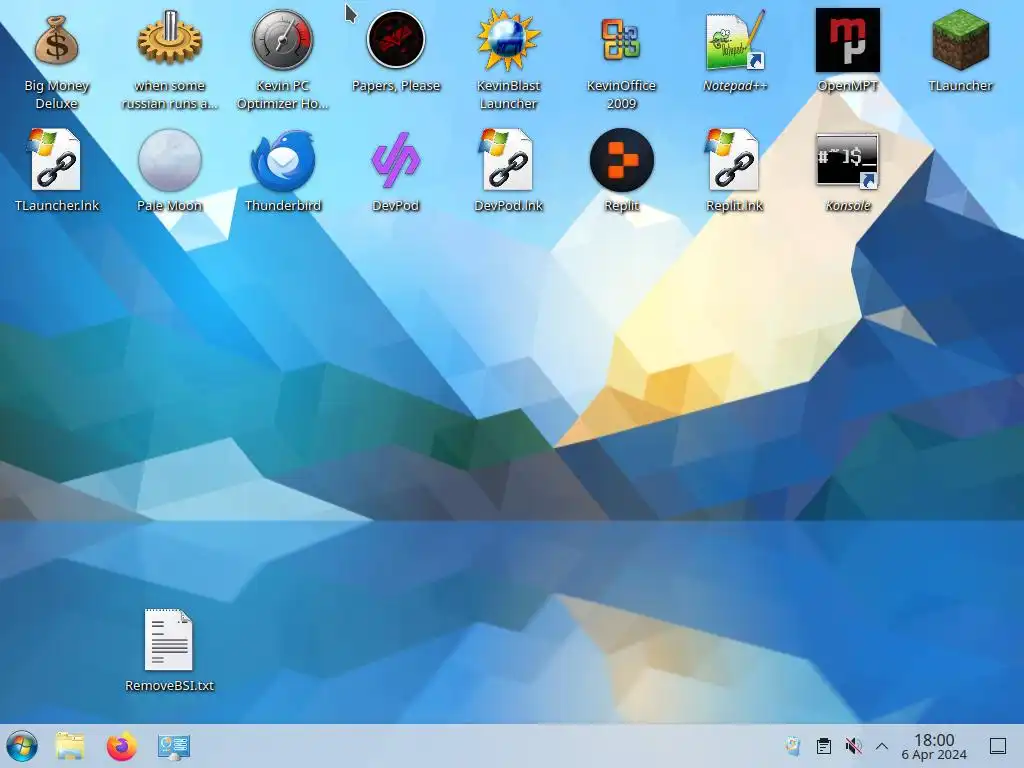Launch the Notepad++ shortcut
Image resolution: width=1024 pixels, height=768 pixels.
(735, 40)
